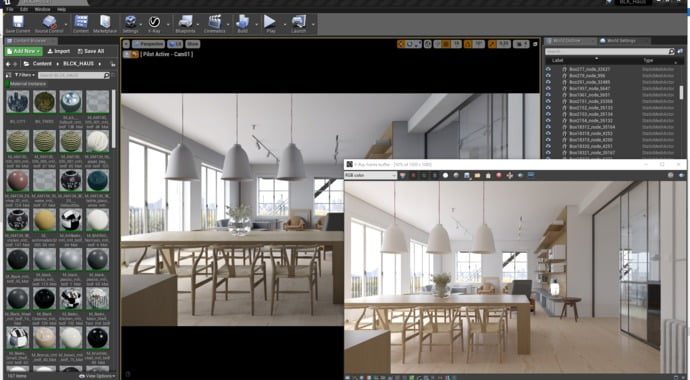The image size is (690, 380).
Task: Click Import in the Content Browser
Action: pyautogui.click(x=59, y=51)
